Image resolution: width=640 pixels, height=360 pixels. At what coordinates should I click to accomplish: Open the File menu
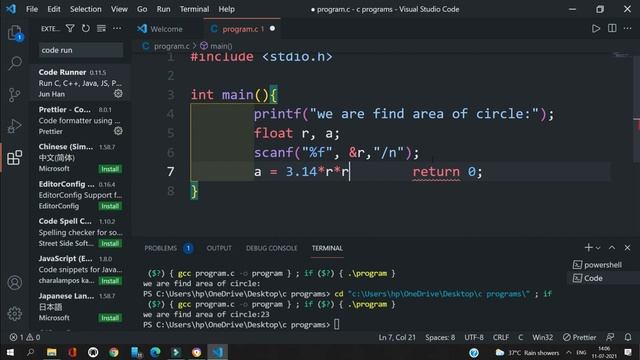pos(32,9)
